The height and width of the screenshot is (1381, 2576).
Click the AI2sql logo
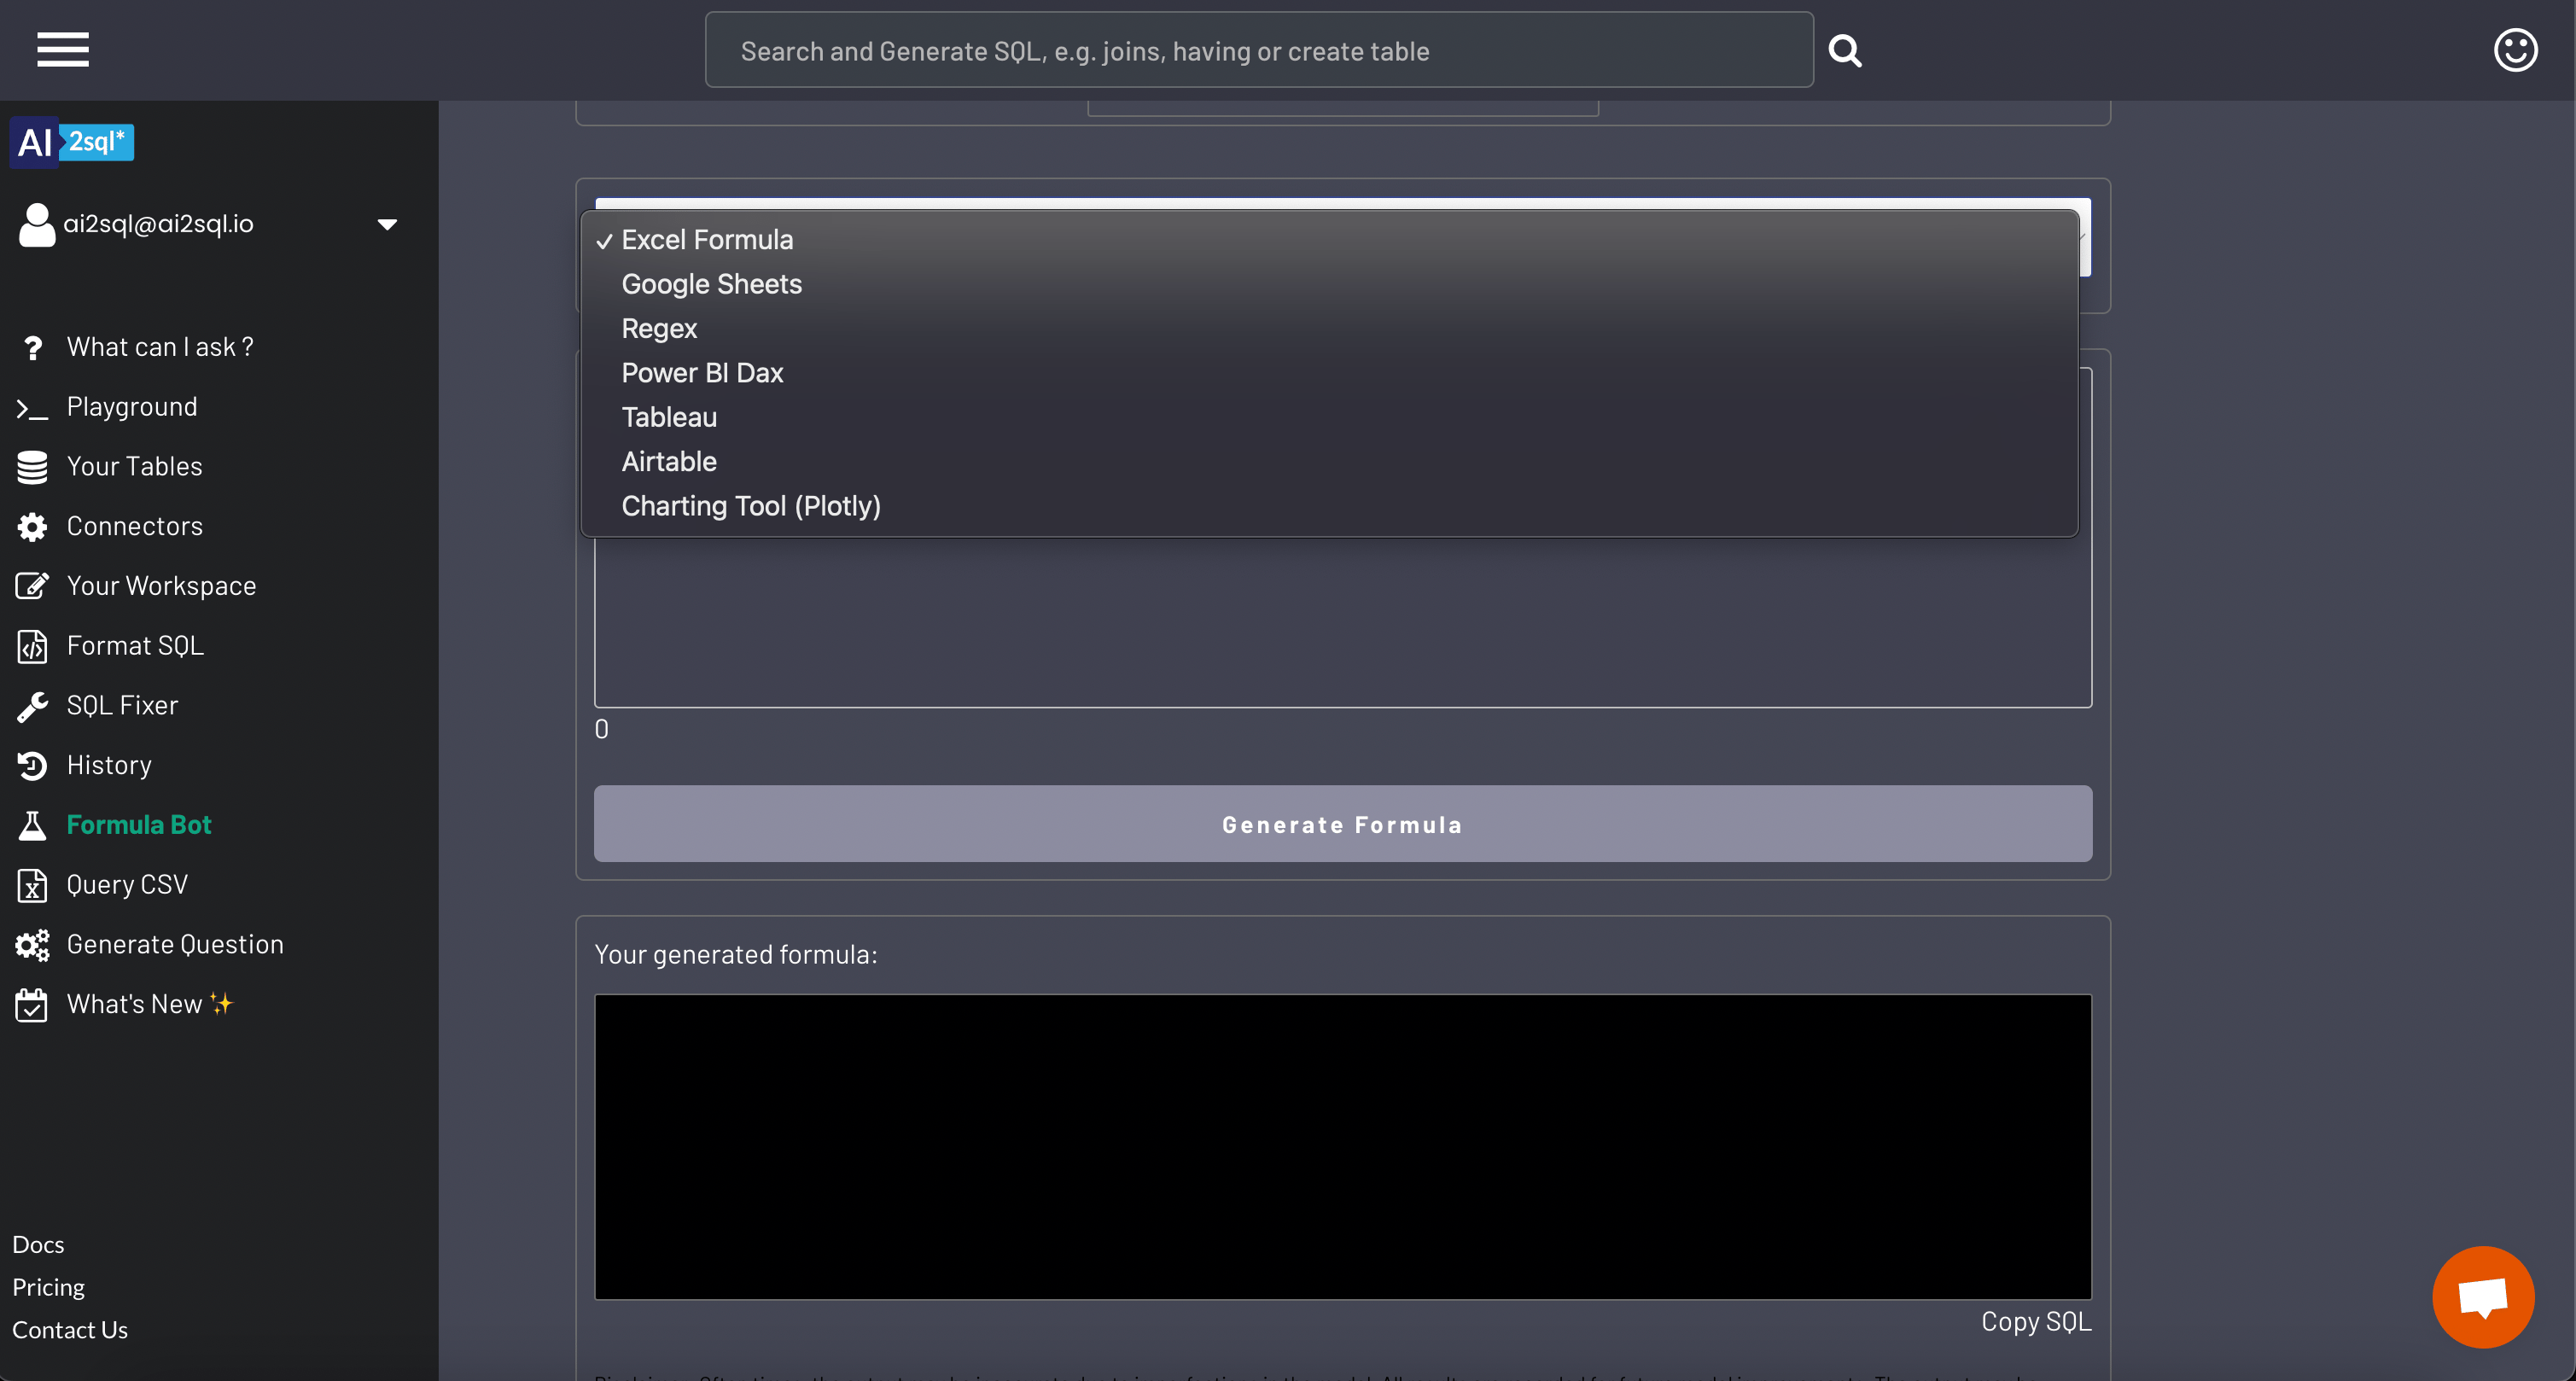72,142
